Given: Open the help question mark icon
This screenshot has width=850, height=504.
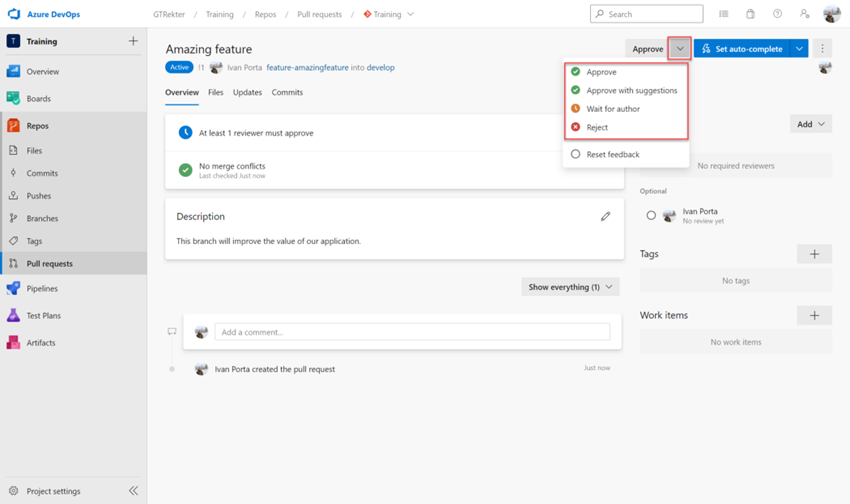Looking at the screenshot, I should (777, 14).
